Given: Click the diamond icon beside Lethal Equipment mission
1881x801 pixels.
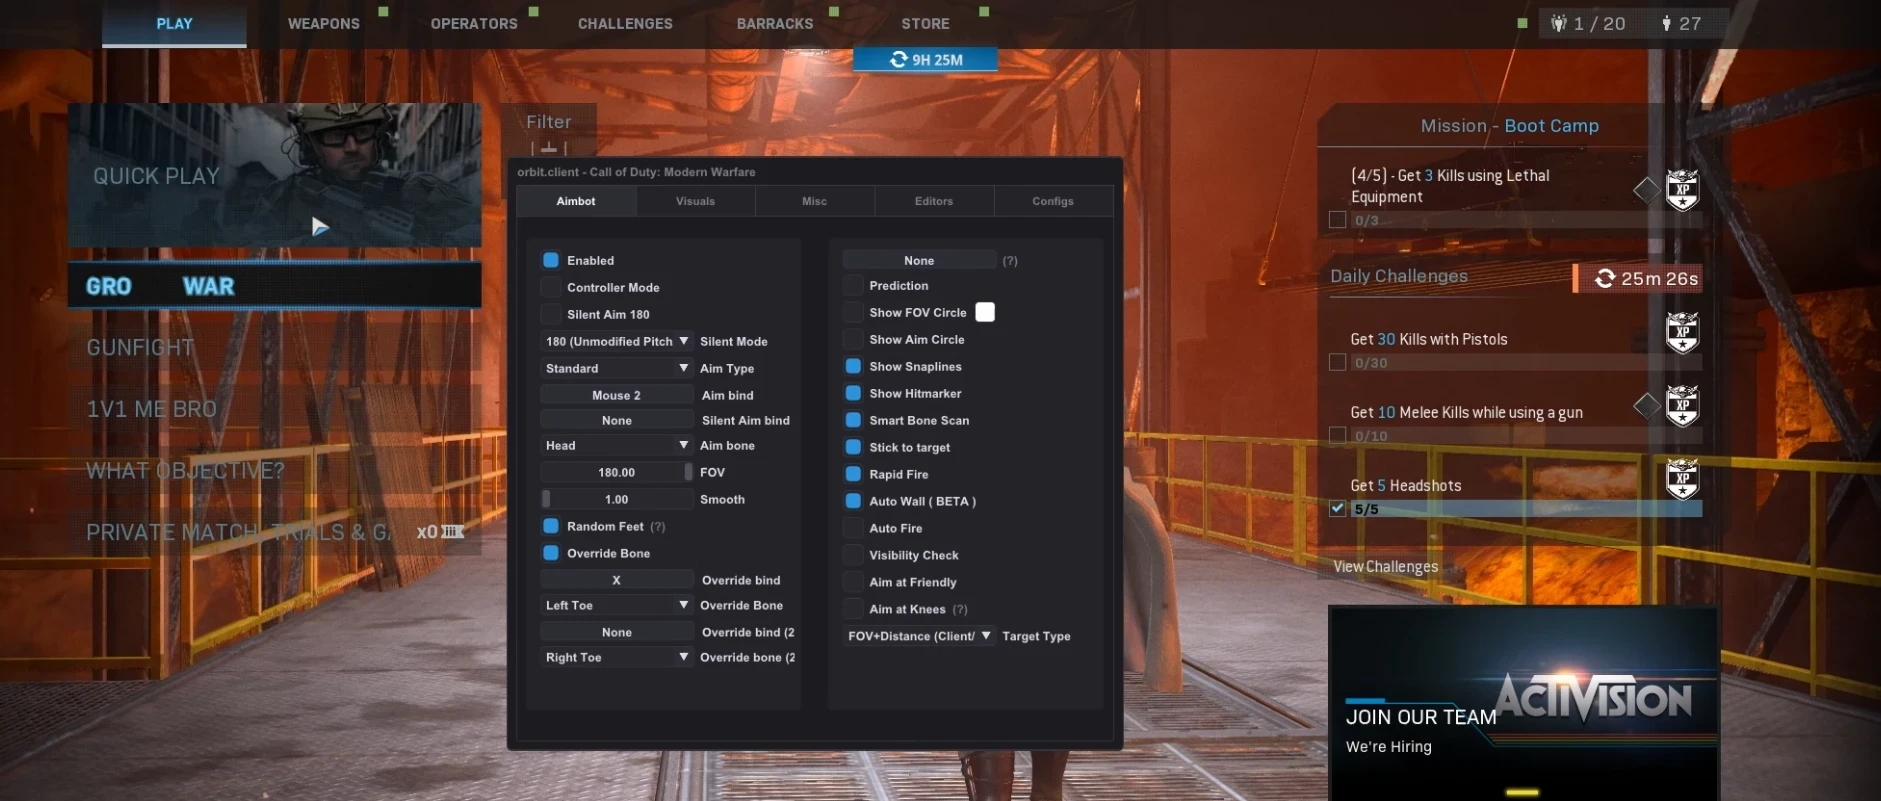Looking at the screenshot, I should 1646,189.
